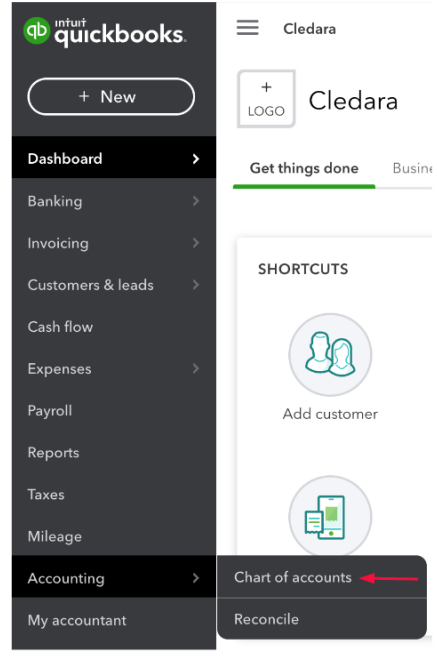Switch to the Business overview tab
The image size is (437, 661).
point(412,168)
